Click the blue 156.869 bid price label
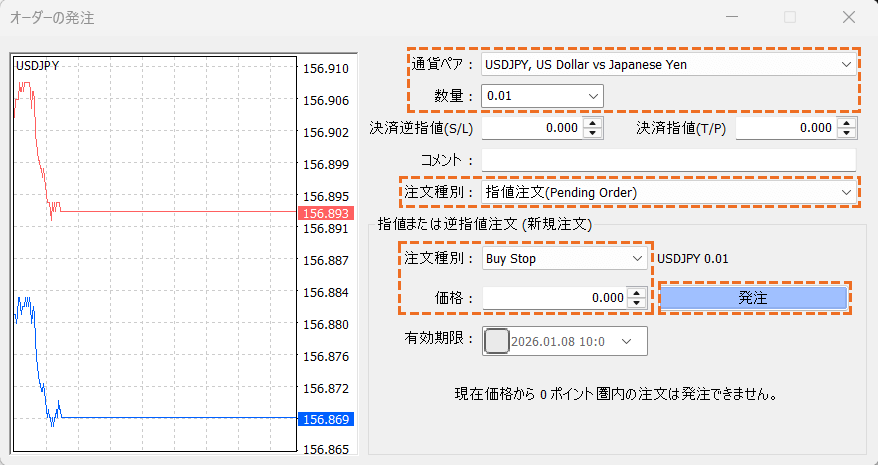The width and height of the screenshot is (878, 465). coord(326,419)
